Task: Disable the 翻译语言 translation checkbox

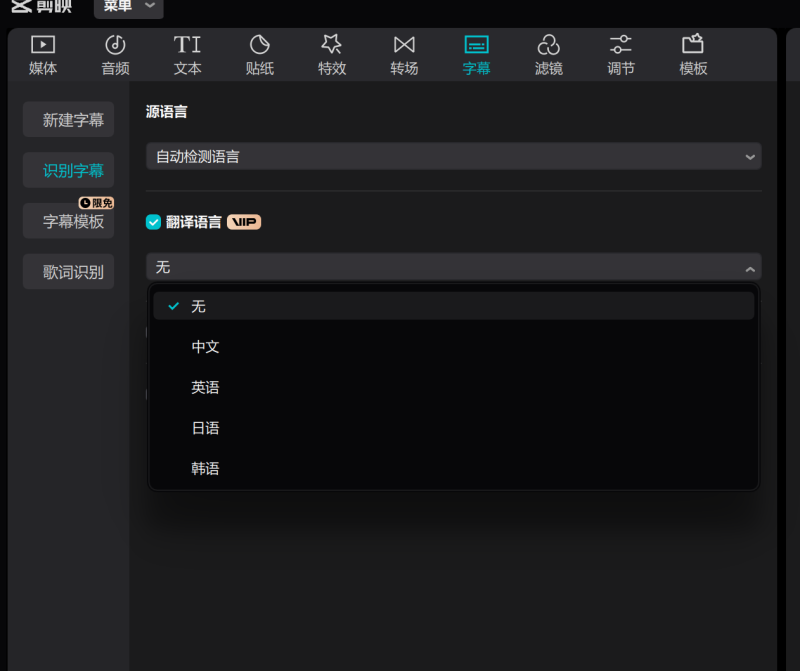Action: [153, 222]
